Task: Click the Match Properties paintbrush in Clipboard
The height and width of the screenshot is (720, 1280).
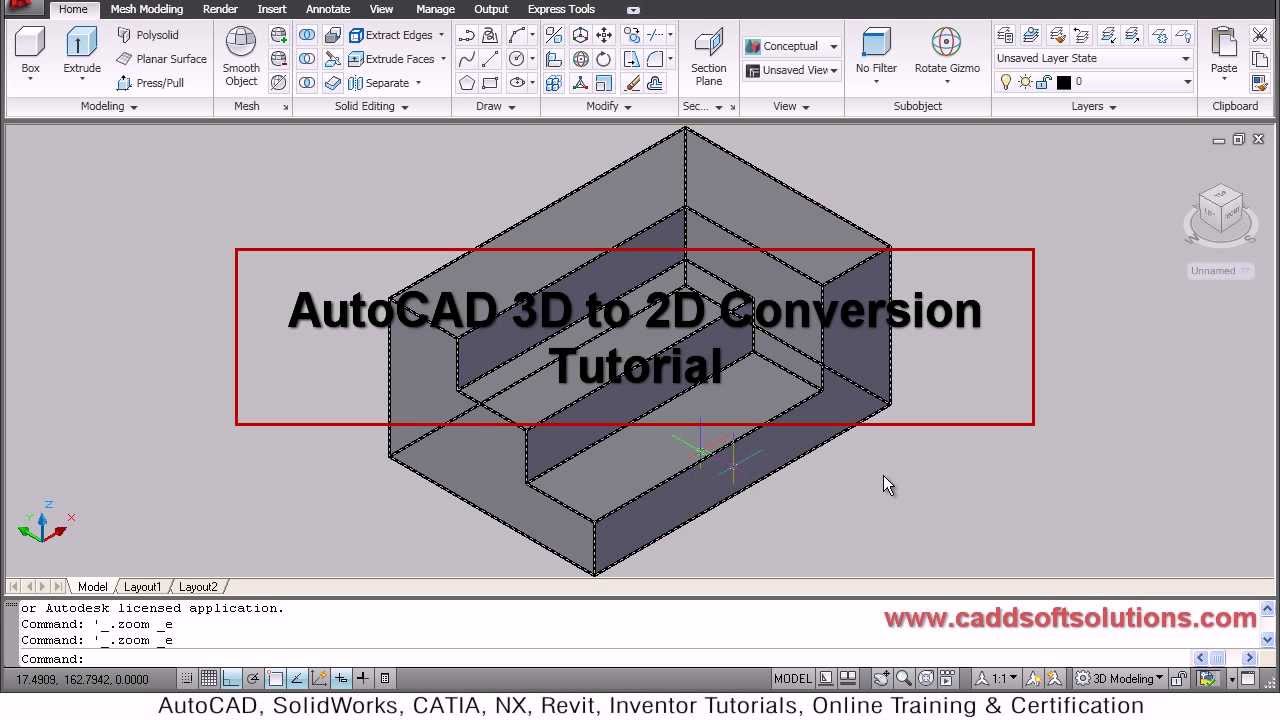Action: [x=1260, y=83]
